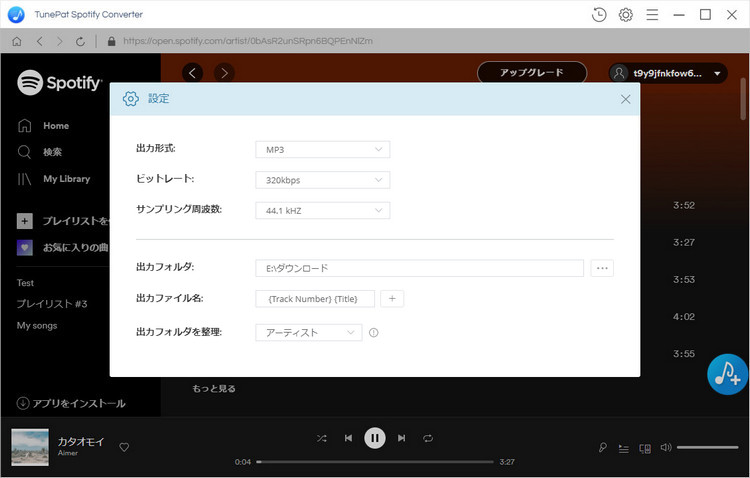750x478 pixels.
Task: Select the track lasting 3:52
Action: click(684, 205)
